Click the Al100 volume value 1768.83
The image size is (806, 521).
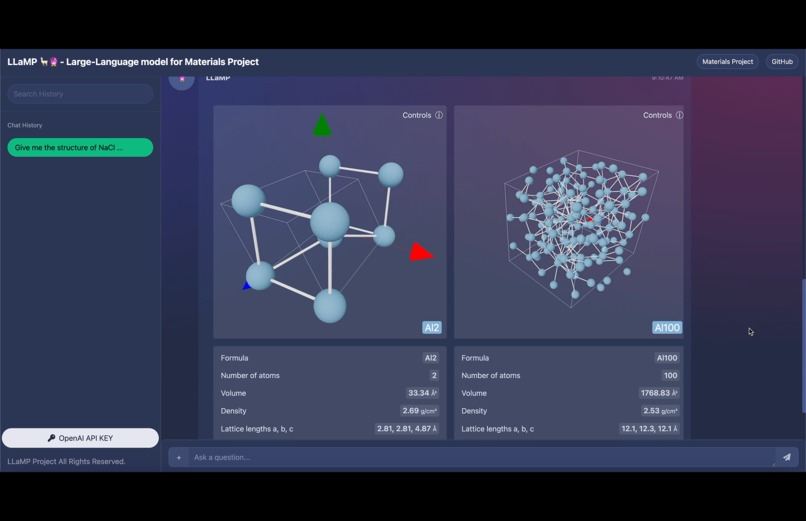659,393
